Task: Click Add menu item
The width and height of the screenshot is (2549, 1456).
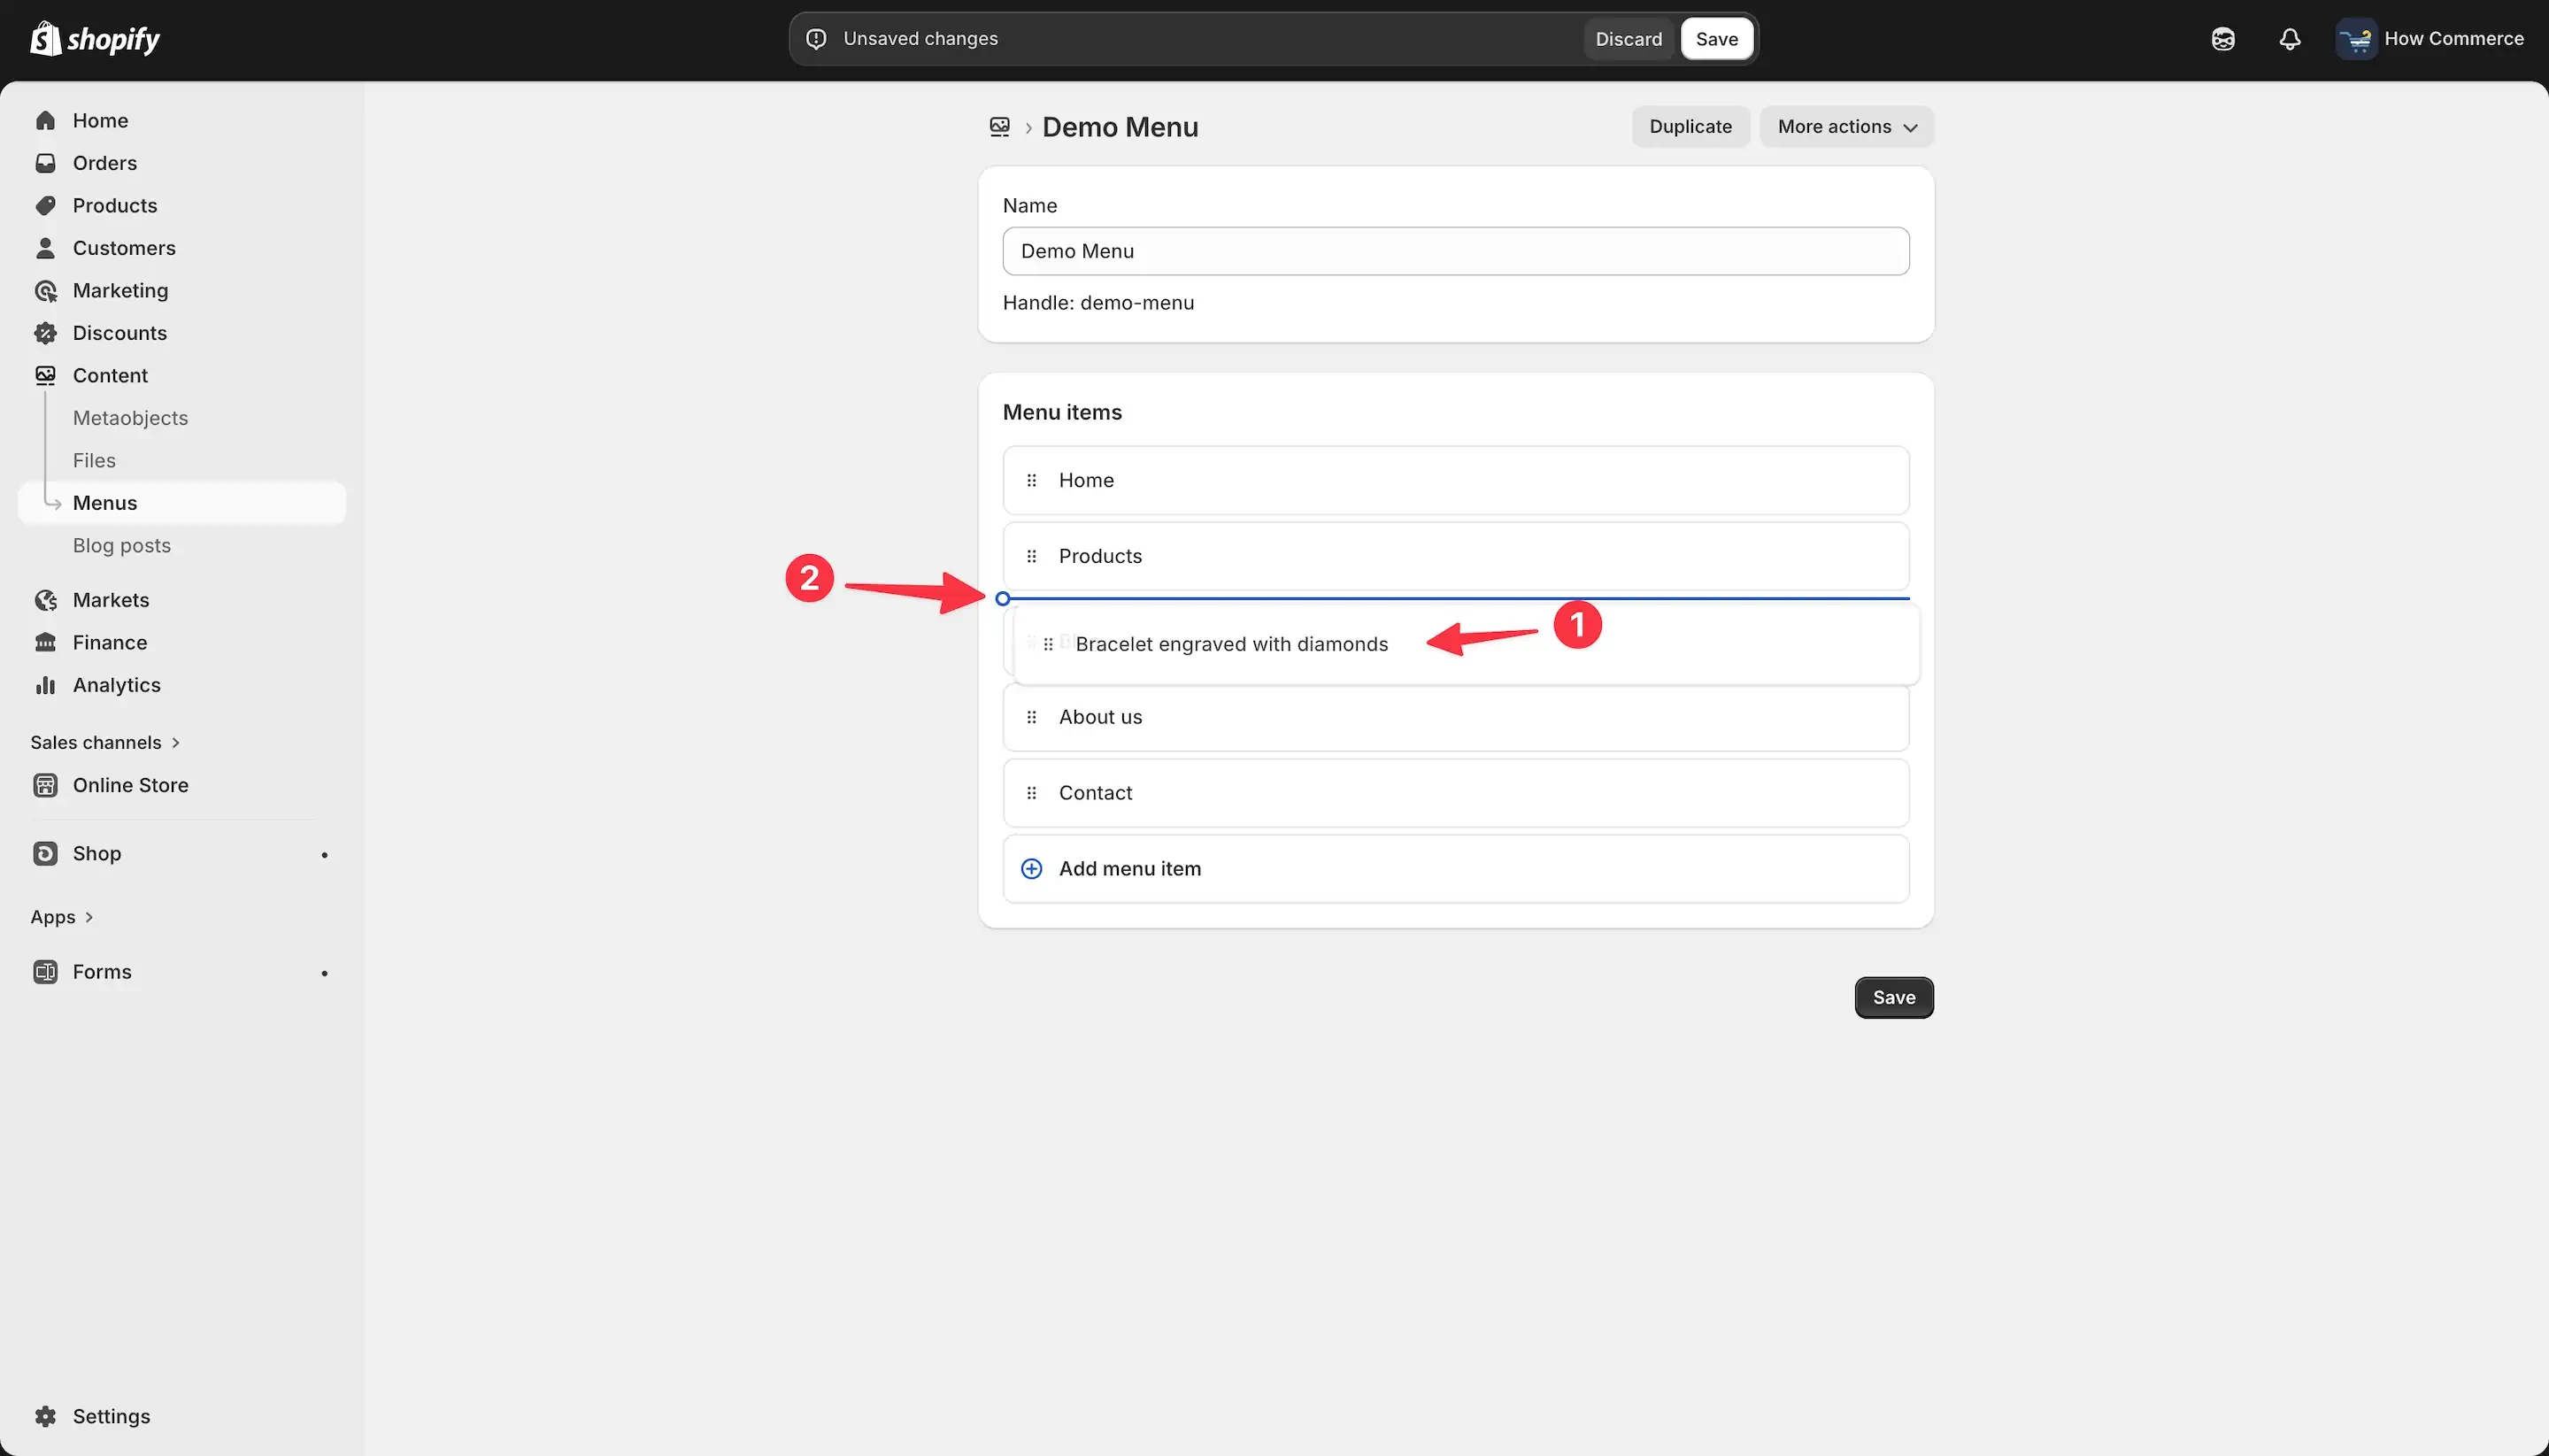Action: tap(1455, 869)
